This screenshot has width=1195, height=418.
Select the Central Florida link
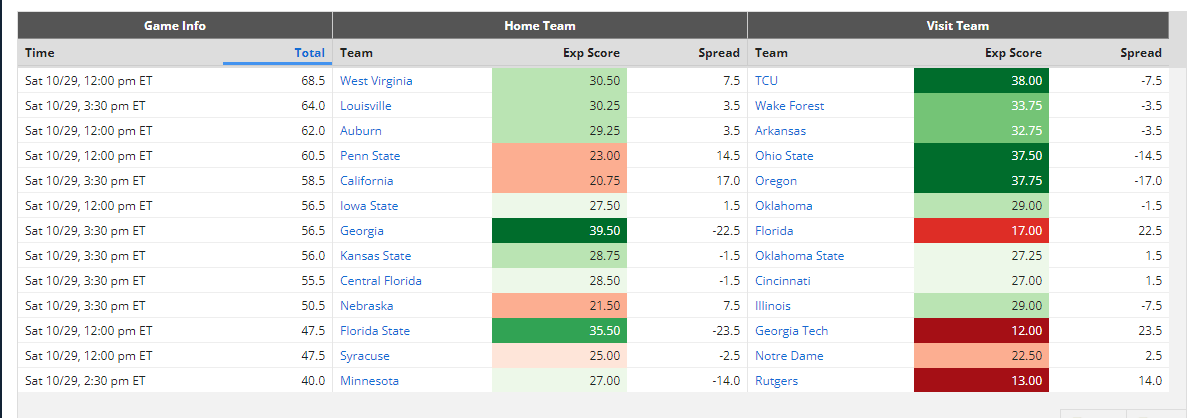pos(381,281)
